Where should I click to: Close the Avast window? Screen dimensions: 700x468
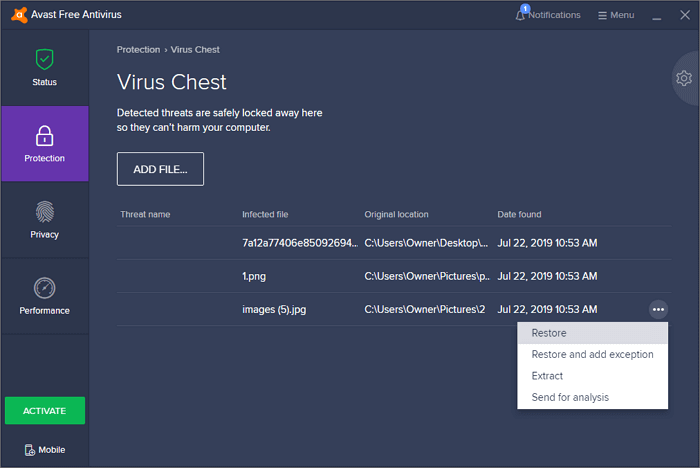coord(685,15)
